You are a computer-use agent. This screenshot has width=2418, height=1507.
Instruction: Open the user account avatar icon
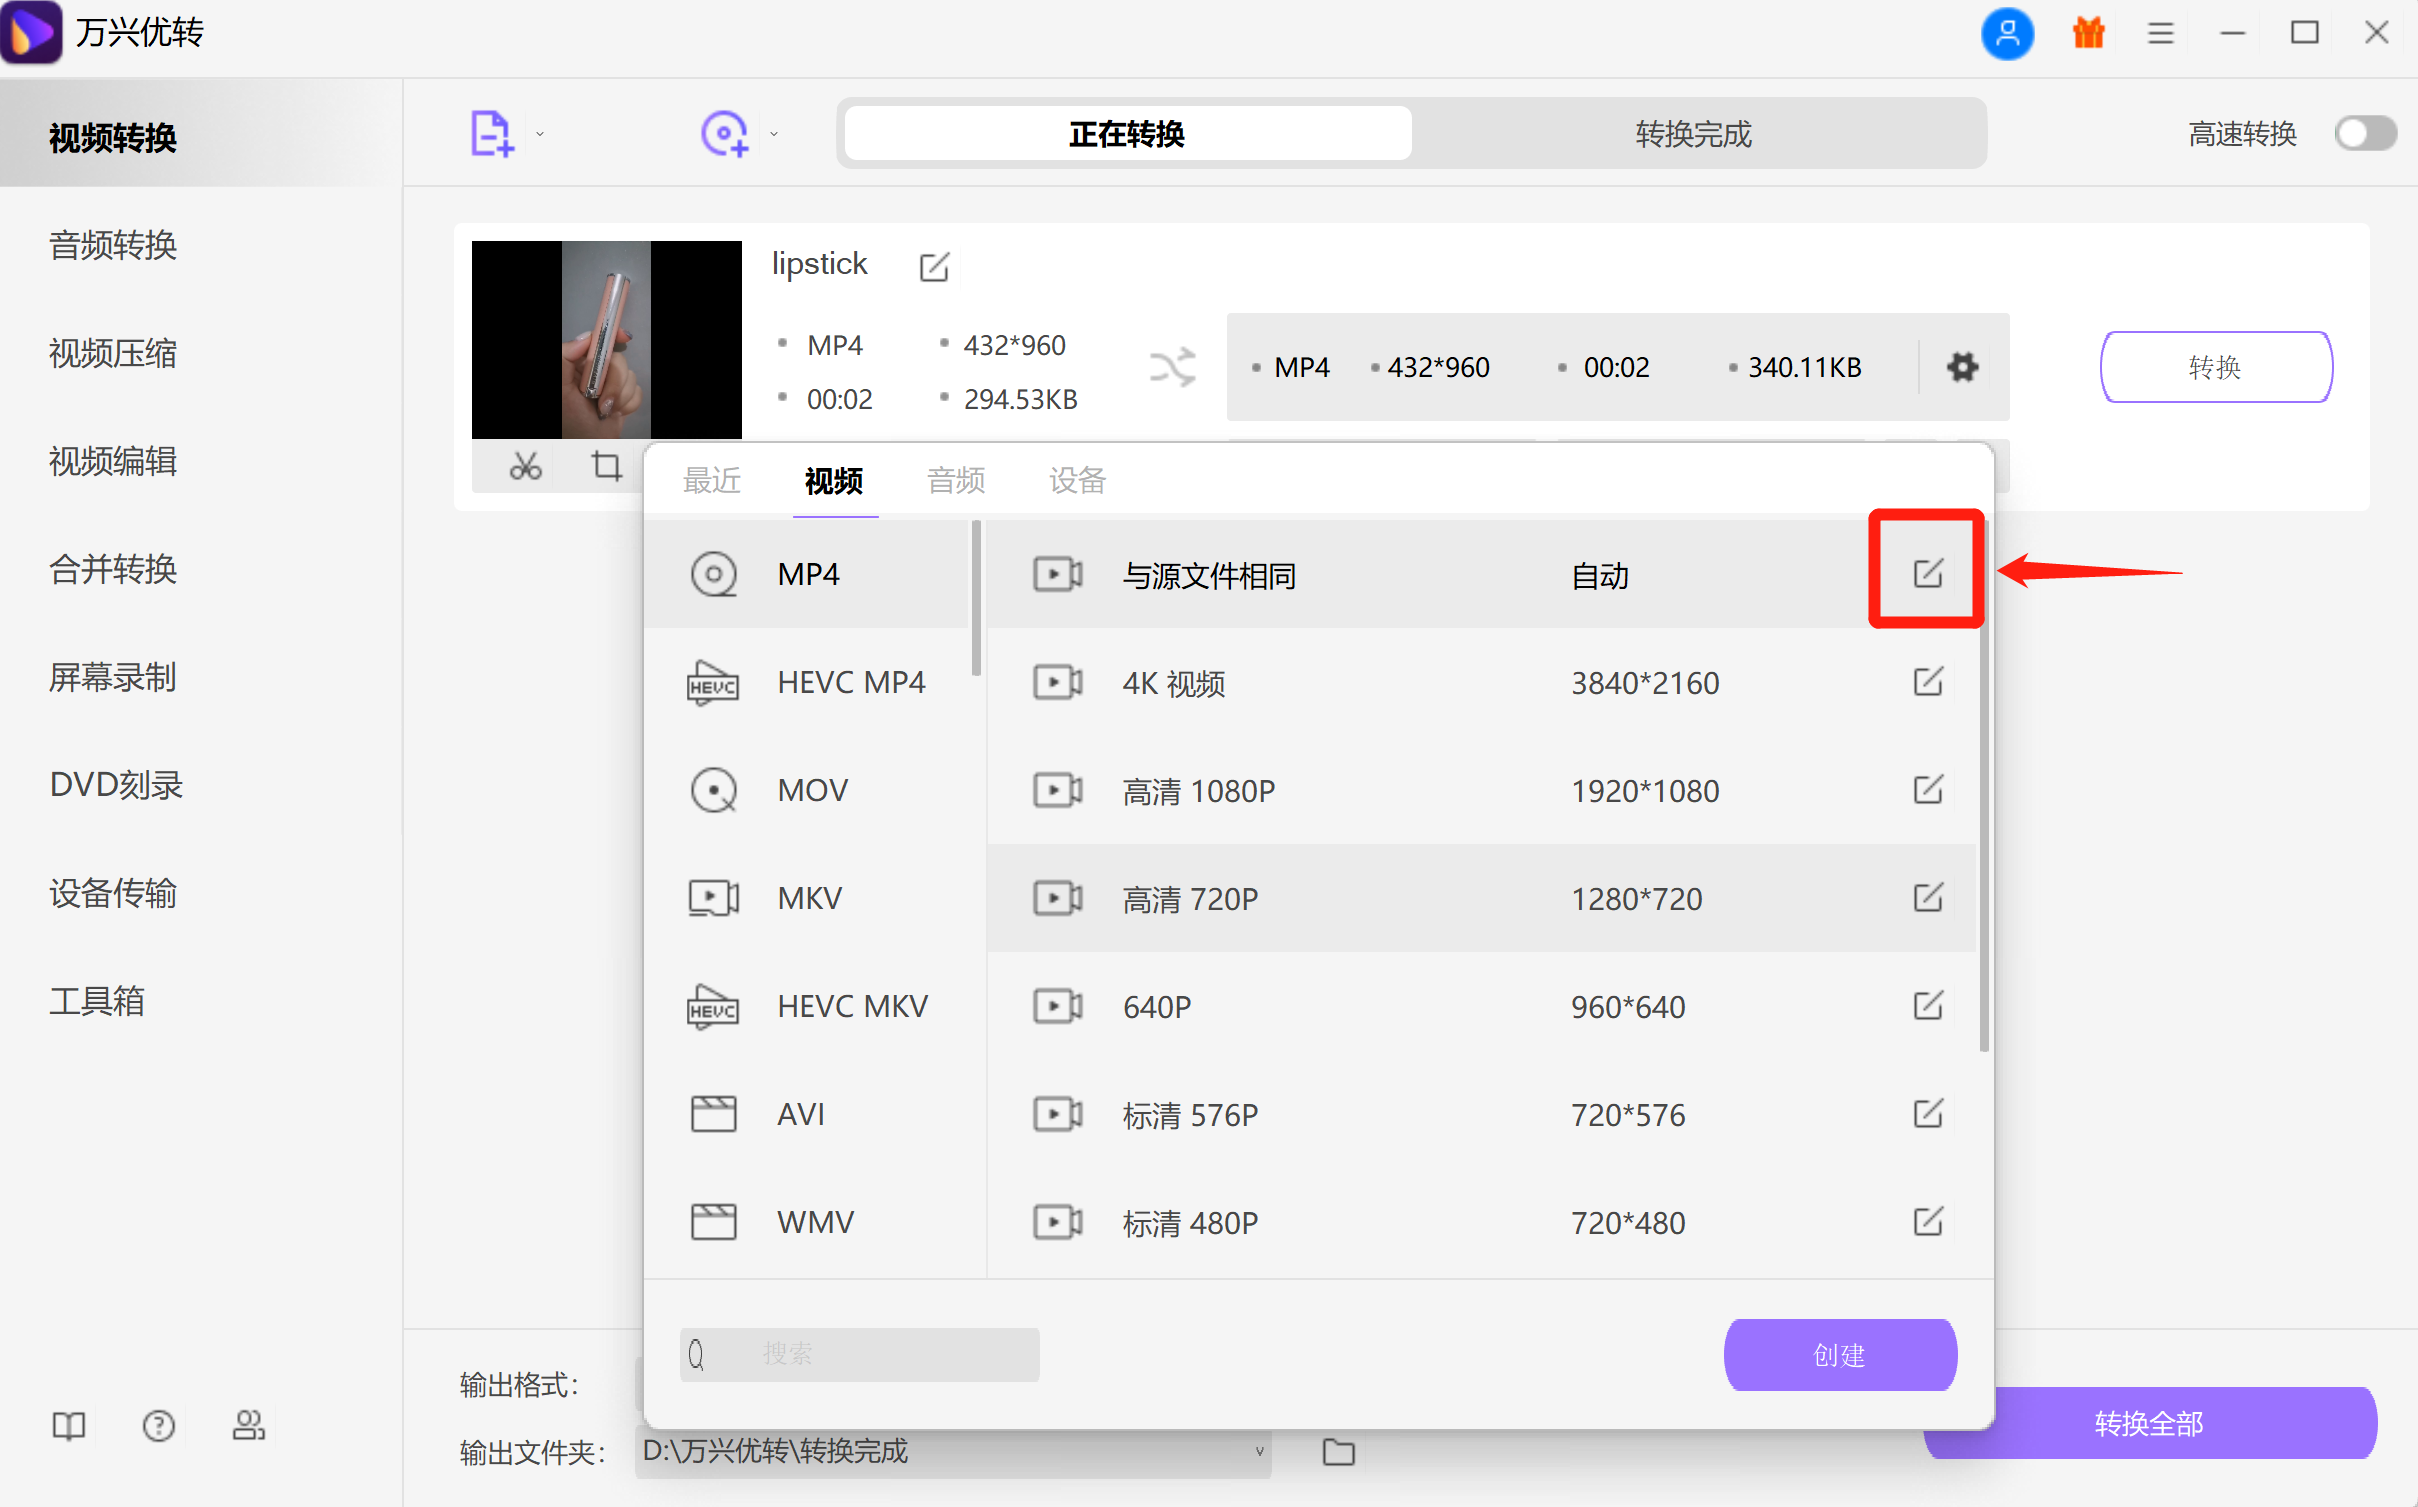tap(2006, 34)
